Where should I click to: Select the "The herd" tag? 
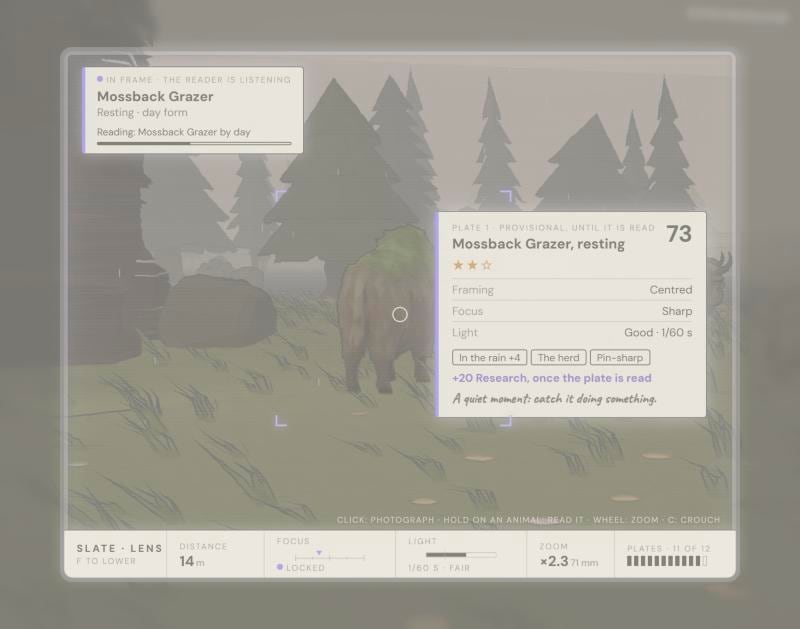[559, 358]
